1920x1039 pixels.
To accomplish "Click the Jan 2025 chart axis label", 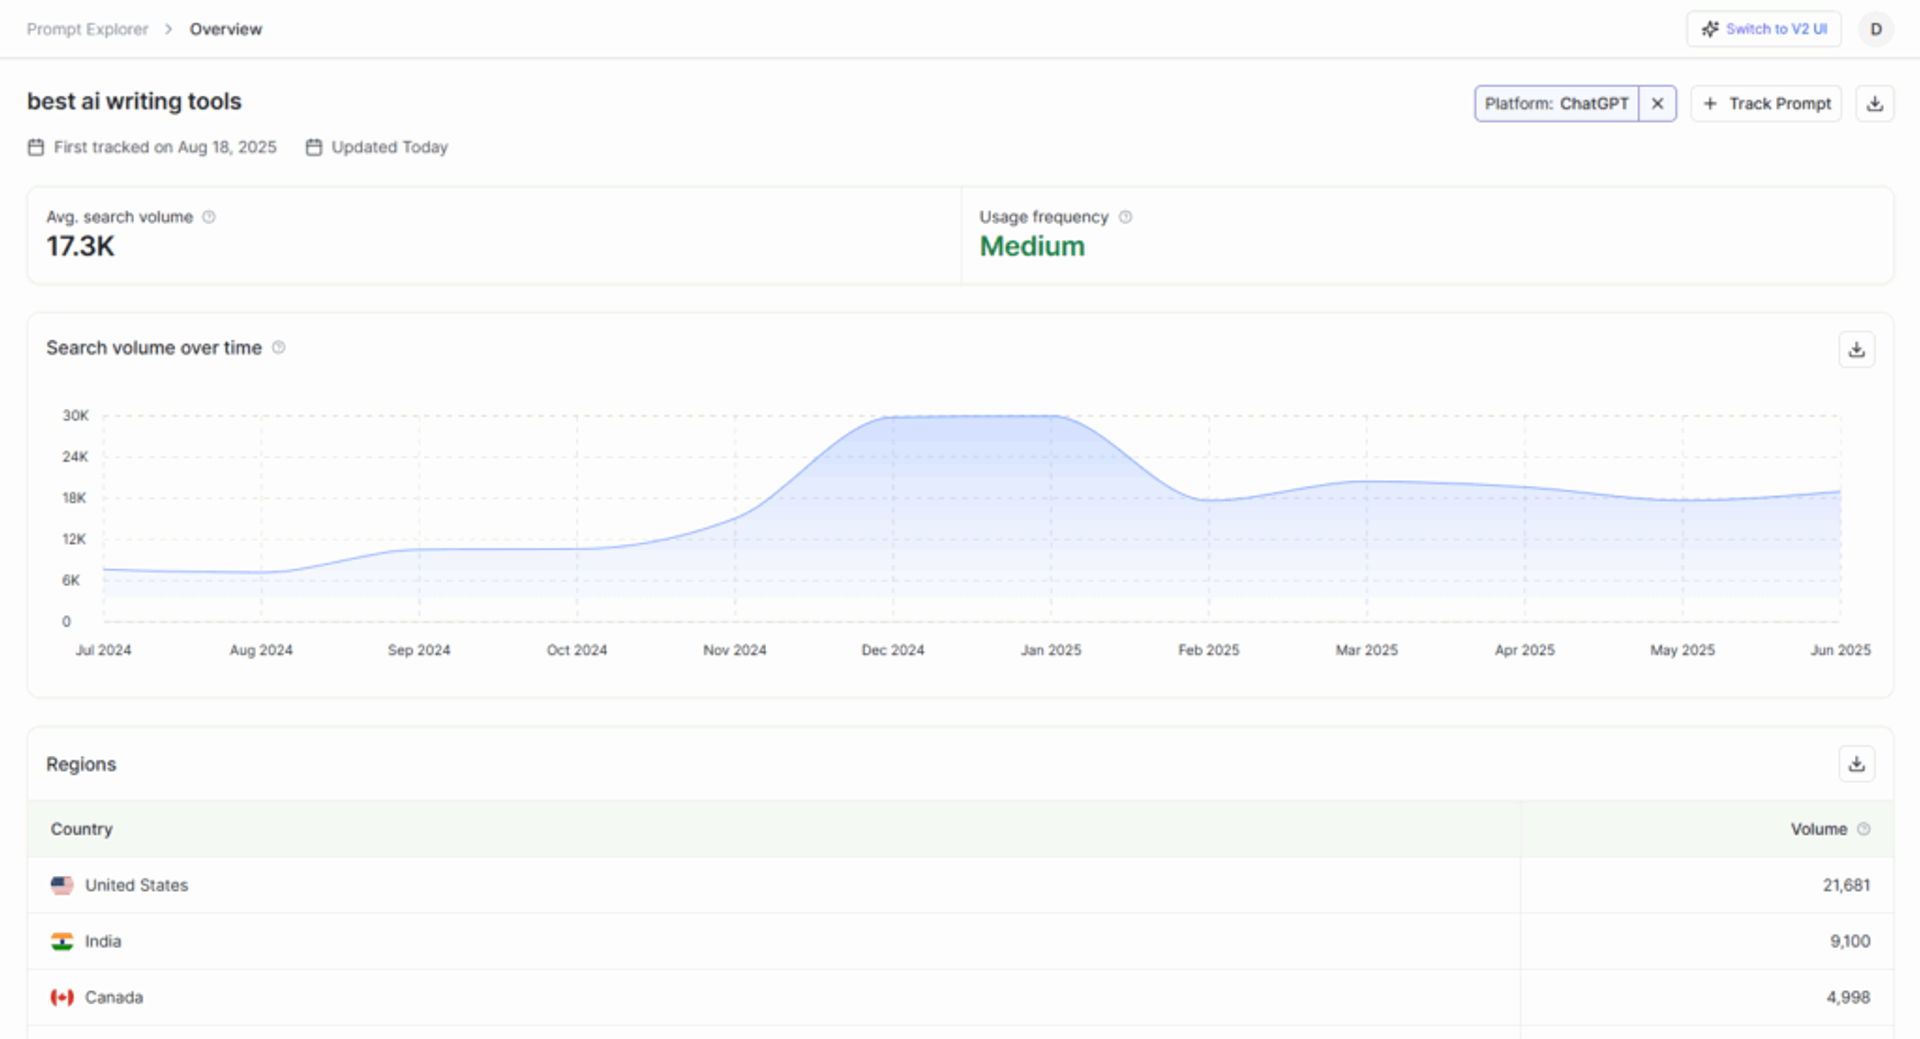I will 1051,650.
